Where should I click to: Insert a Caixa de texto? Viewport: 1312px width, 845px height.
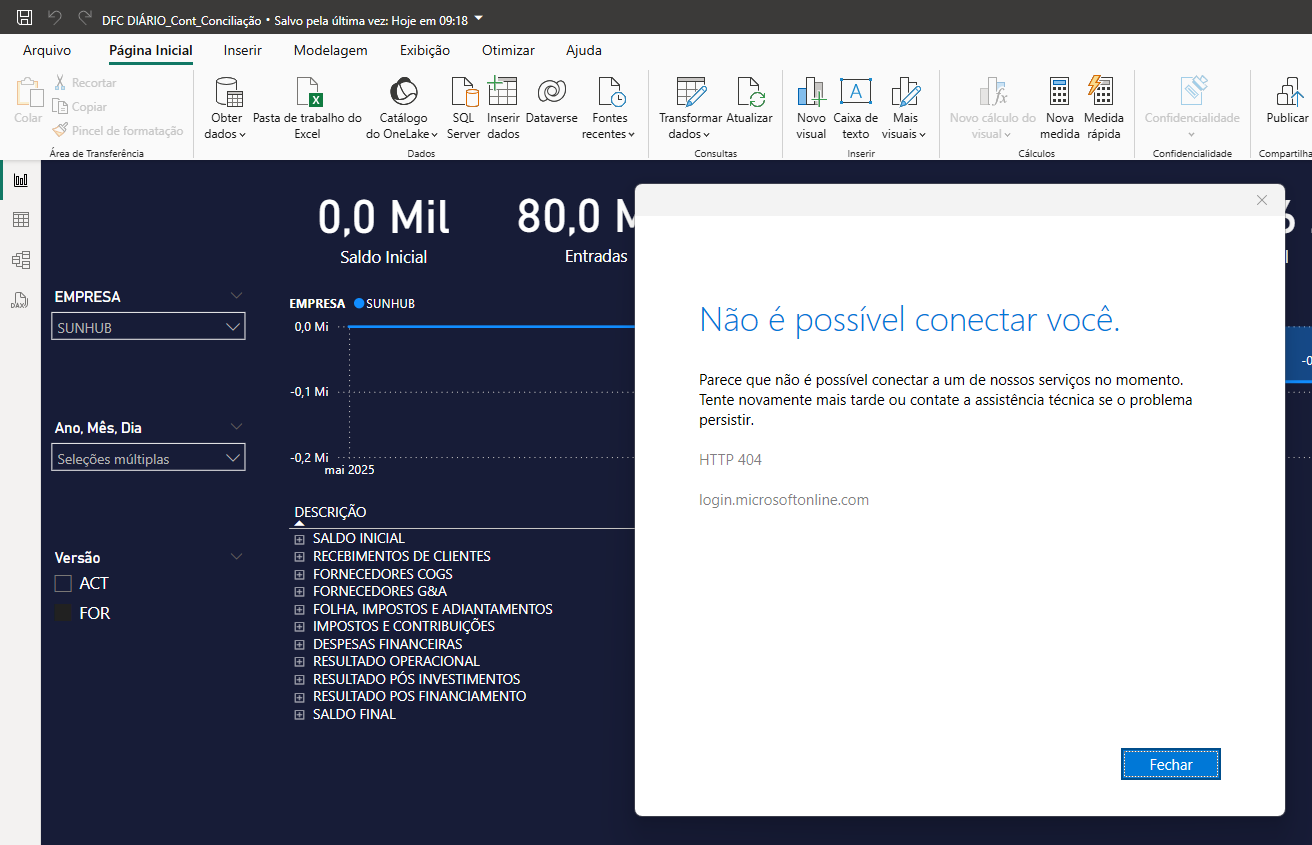click(x=855, y=93)
